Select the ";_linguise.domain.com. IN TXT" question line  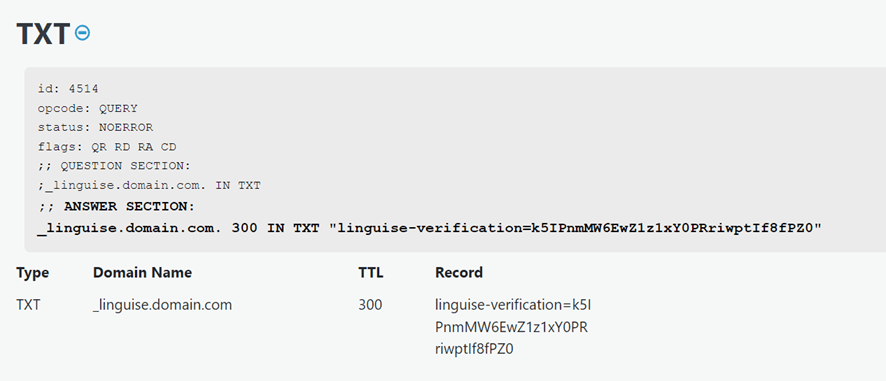click(x=149, y=185)
